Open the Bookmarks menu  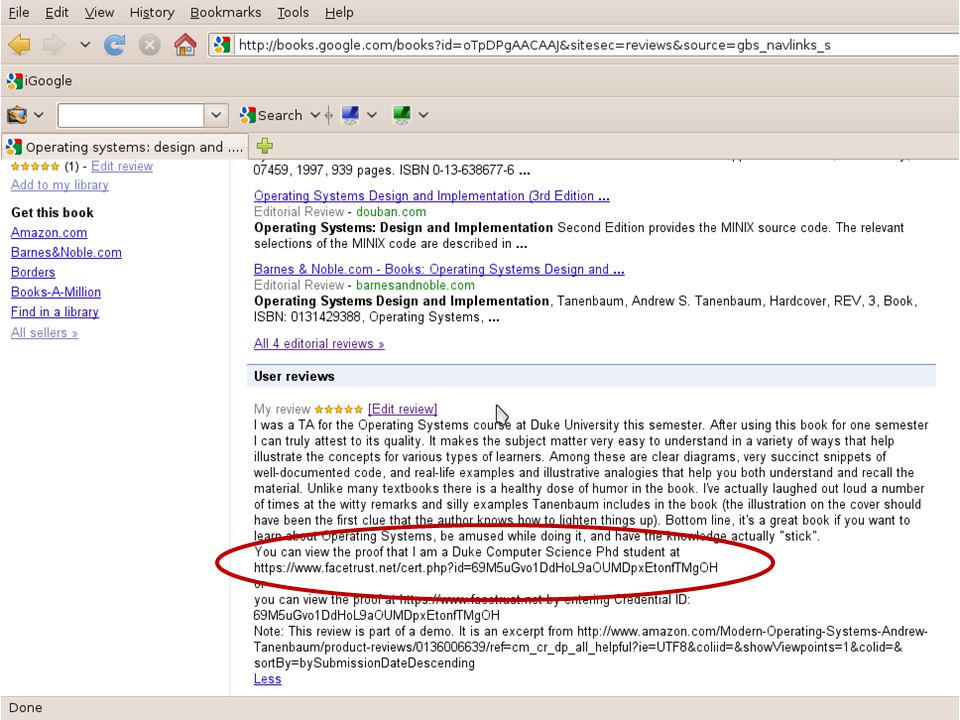(225, 12)
